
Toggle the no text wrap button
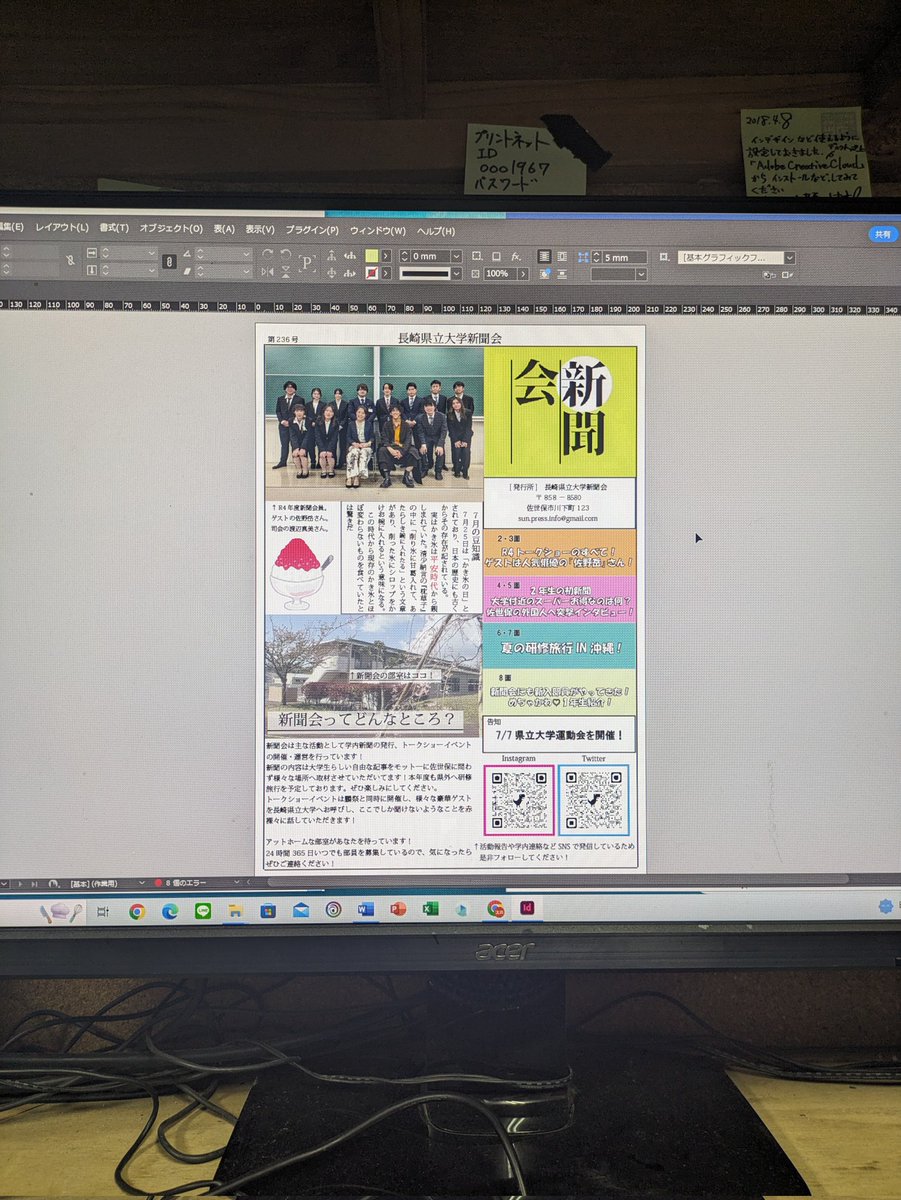pos(545,256)
